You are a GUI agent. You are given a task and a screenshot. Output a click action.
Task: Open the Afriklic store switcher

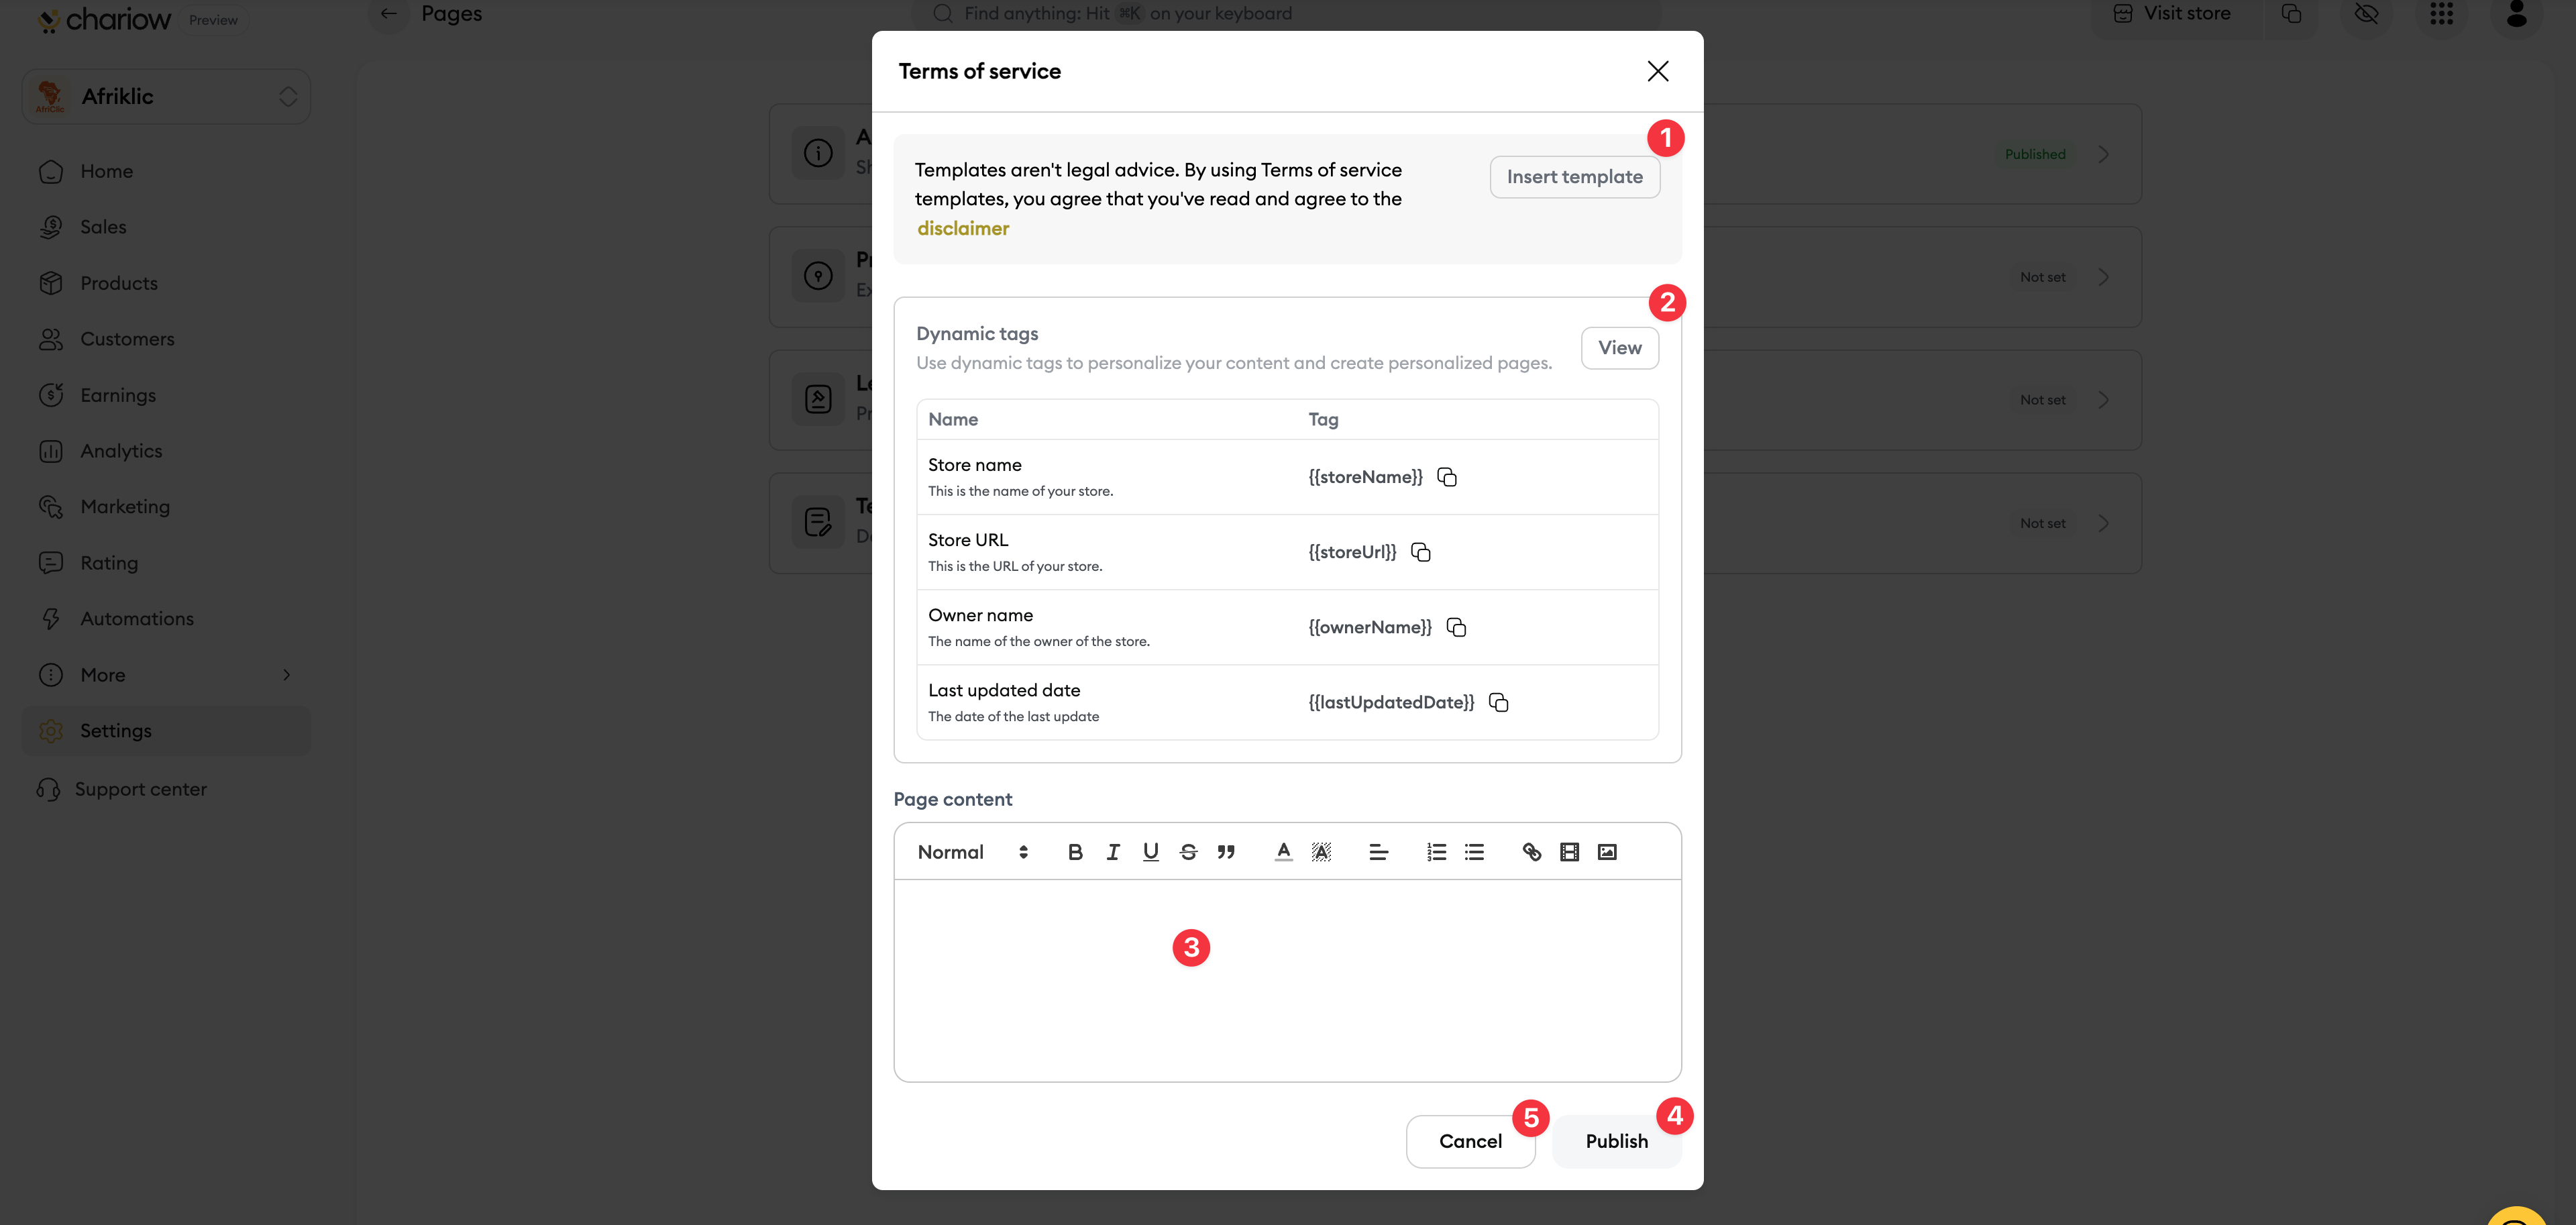coord(166,96)
